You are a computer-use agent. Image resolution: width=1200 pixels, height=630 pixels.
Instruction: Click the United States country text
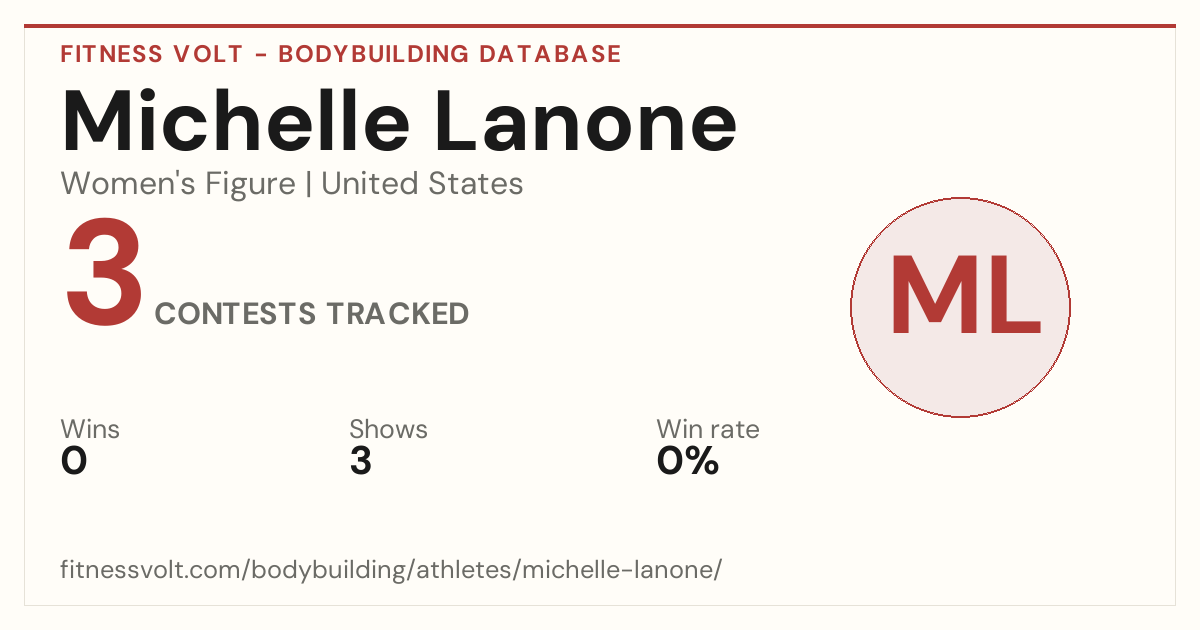click(422, 184)
